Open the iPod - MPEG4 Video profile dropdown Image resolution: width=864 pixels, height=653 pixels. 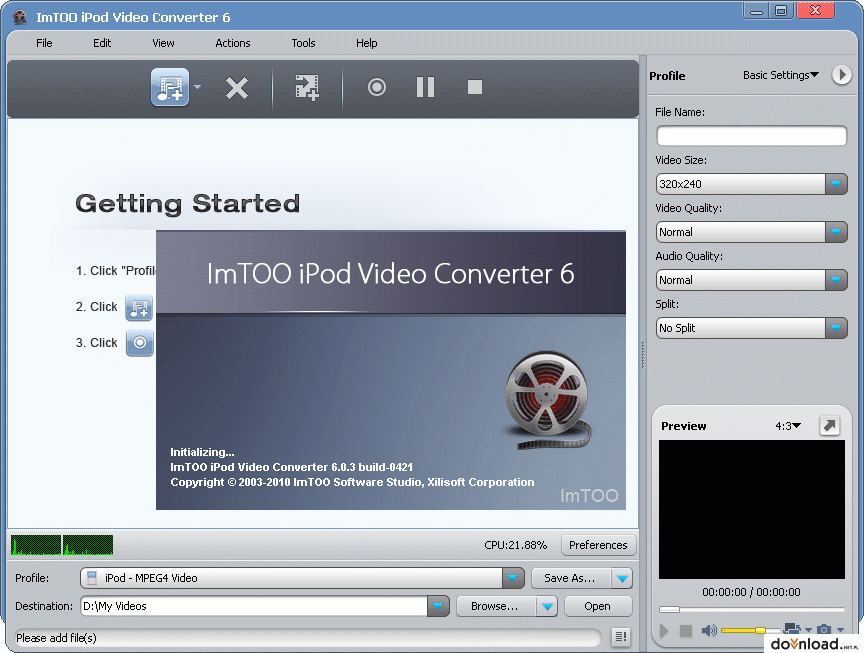[x=512, y=578]
